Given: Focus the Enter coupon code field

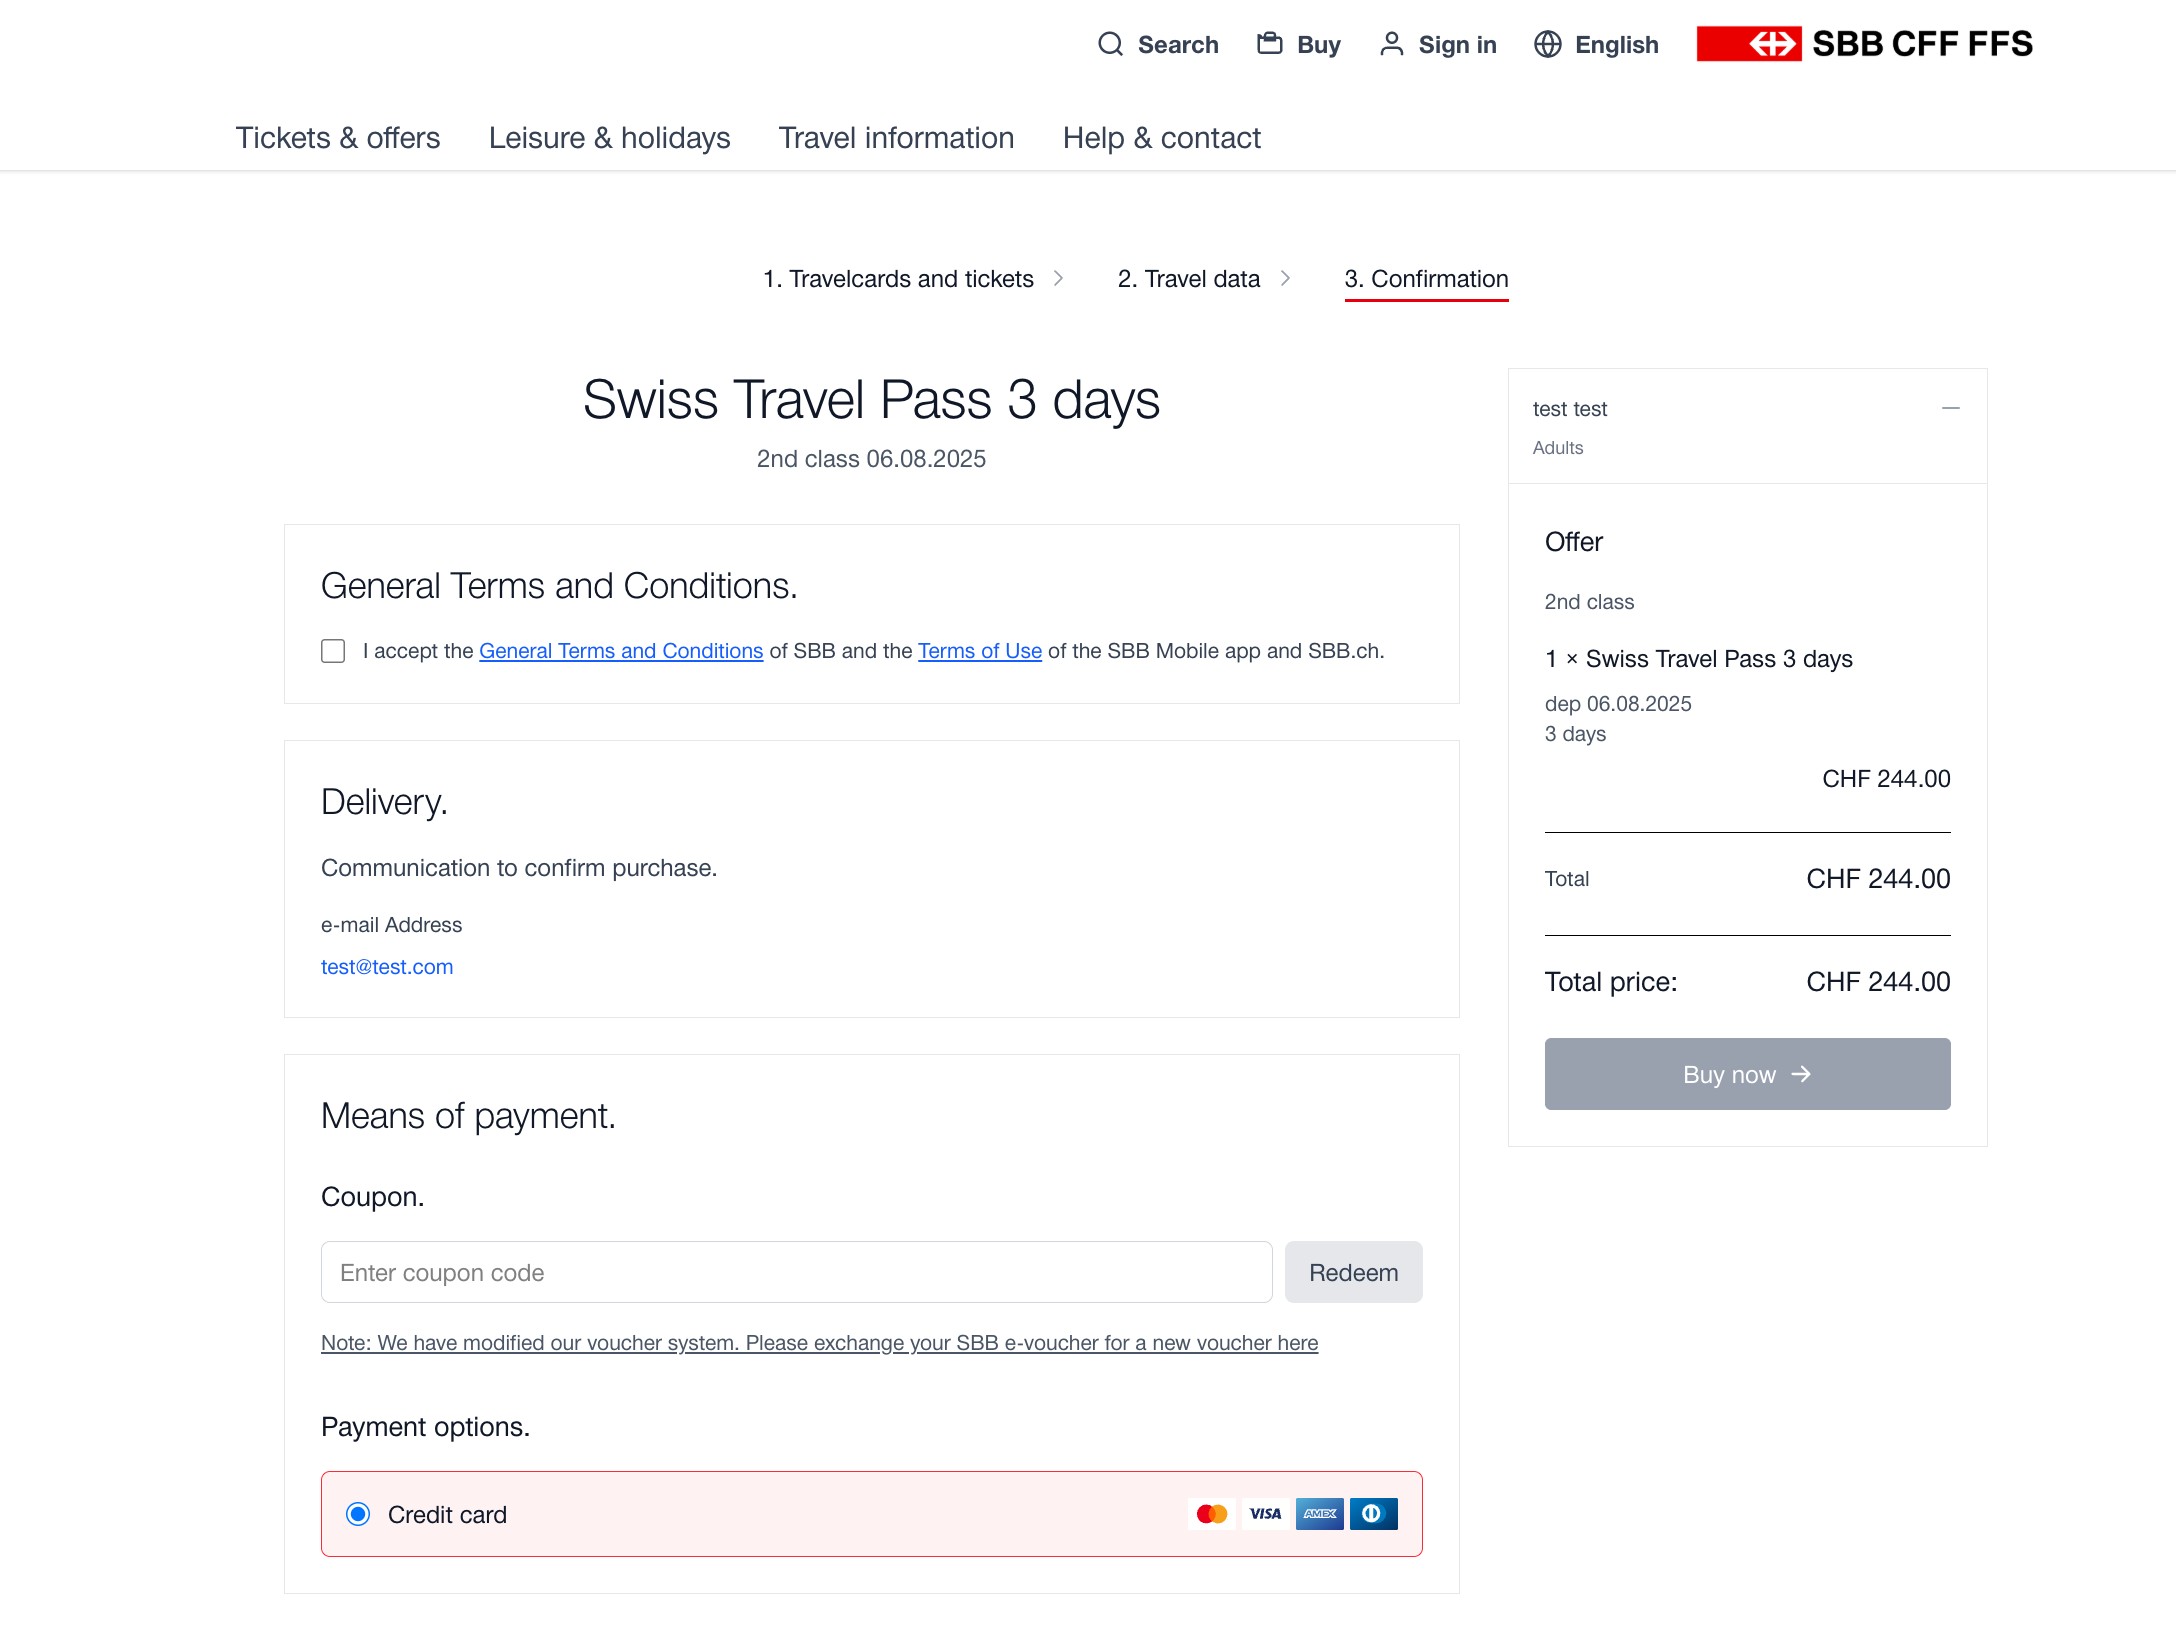Looking at the screenshot, I should tap(797, 1272).
